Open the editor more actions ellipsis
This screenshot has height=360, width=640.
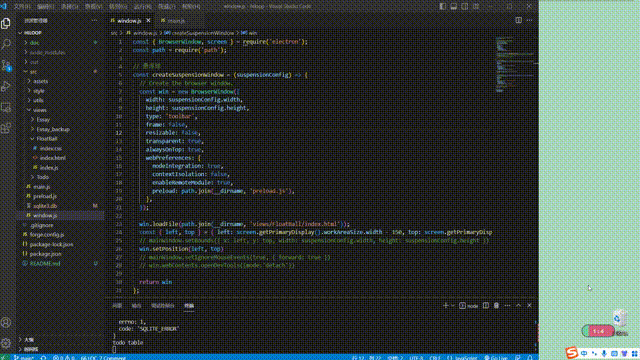pyautogui.click(x=529, y=20)
